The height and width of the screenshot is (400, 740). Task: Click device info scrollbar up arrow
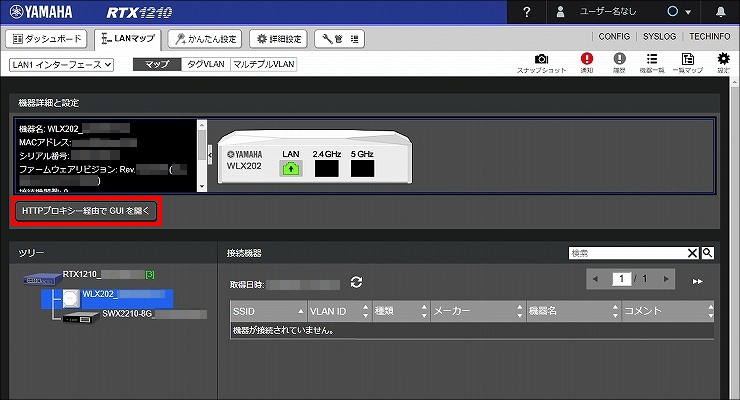[x=202, y=125]
